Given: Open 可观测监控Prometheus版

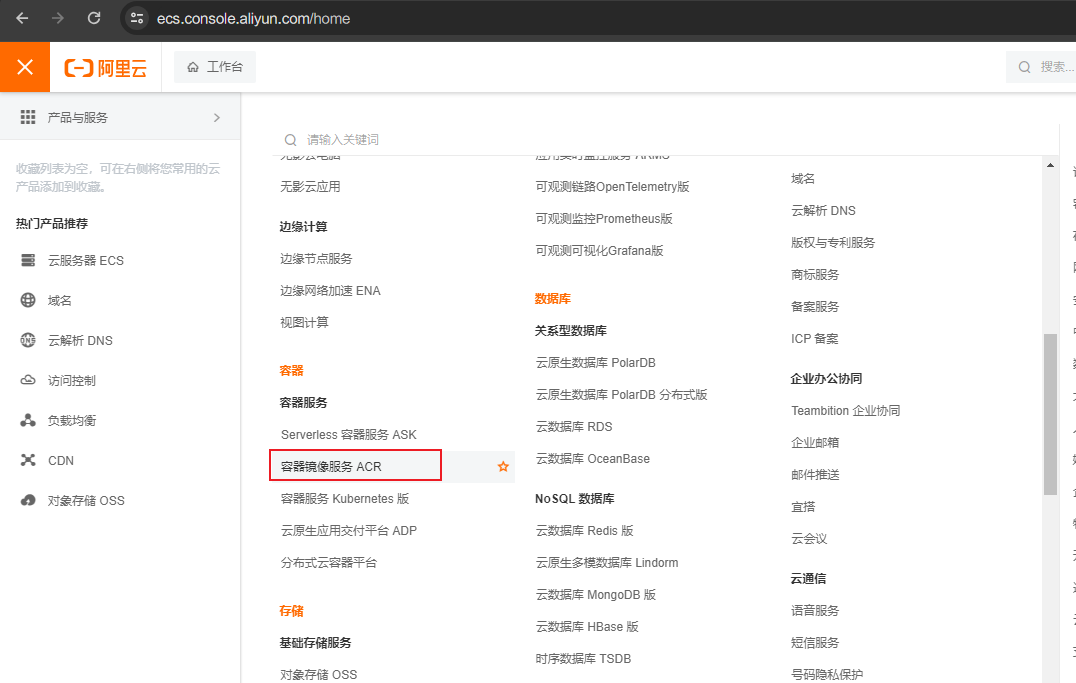Looking at the screenshot, I should (x=604, y=219).
